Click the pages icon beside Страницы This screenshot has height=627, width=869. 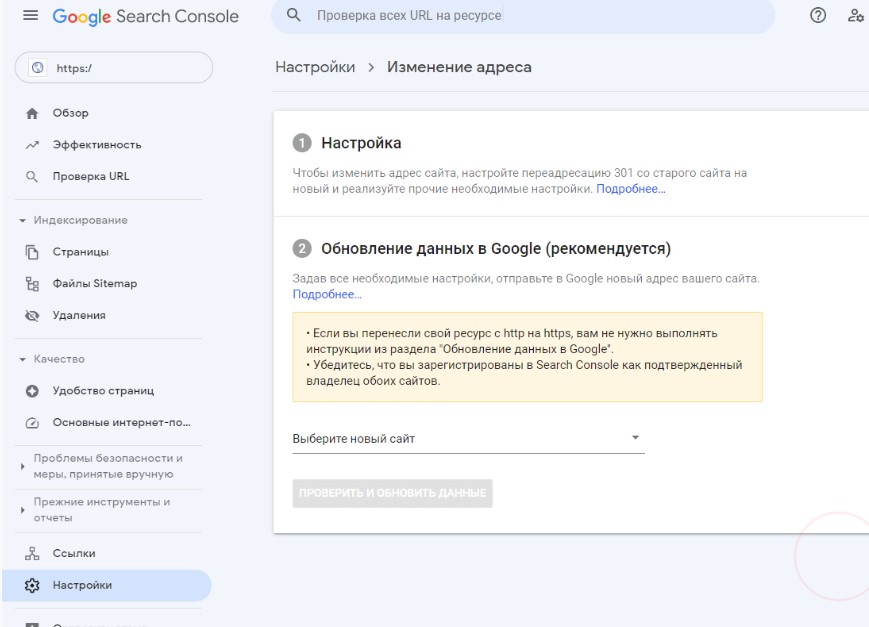click(32, 252)
